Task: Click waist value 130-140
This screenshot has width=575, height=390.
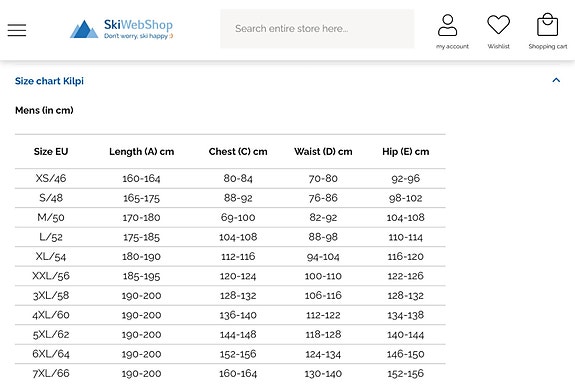Action: [323, 374]
